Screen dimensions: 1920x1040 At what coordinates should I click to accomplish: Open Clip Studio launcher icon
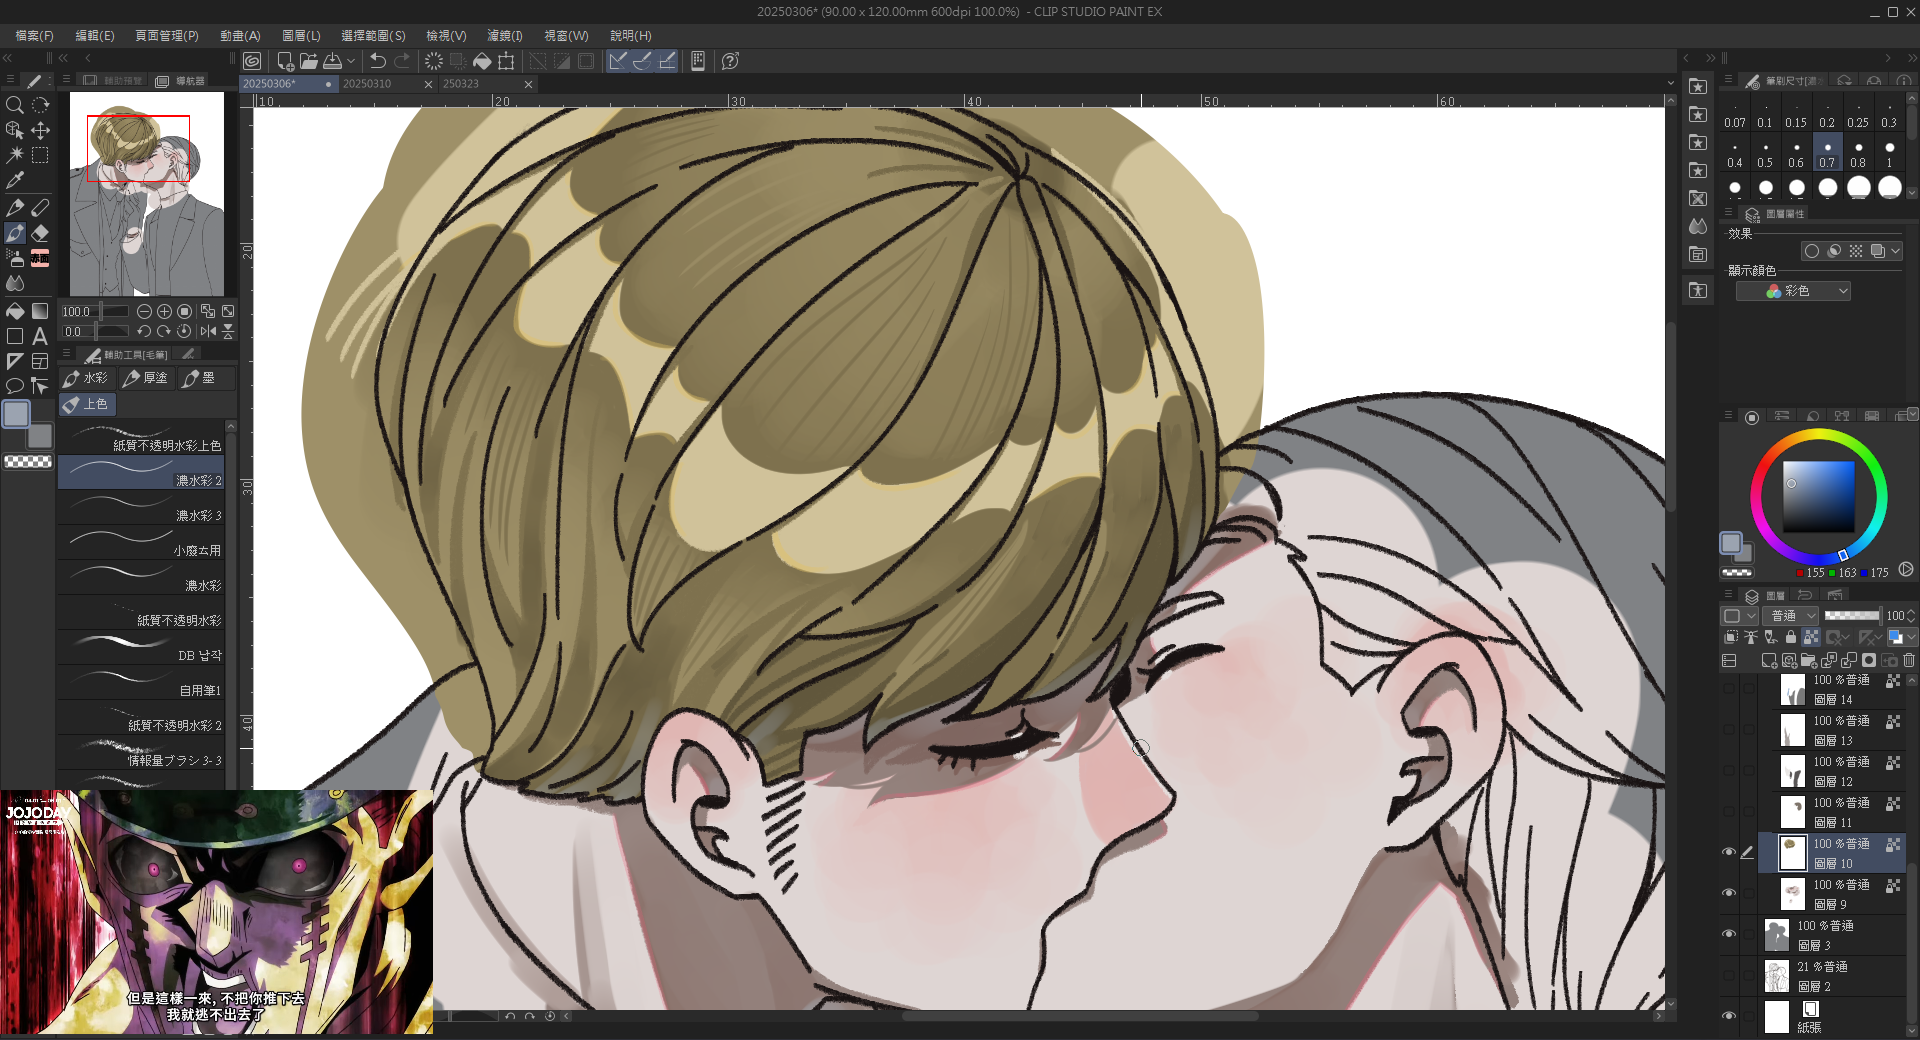252,61
